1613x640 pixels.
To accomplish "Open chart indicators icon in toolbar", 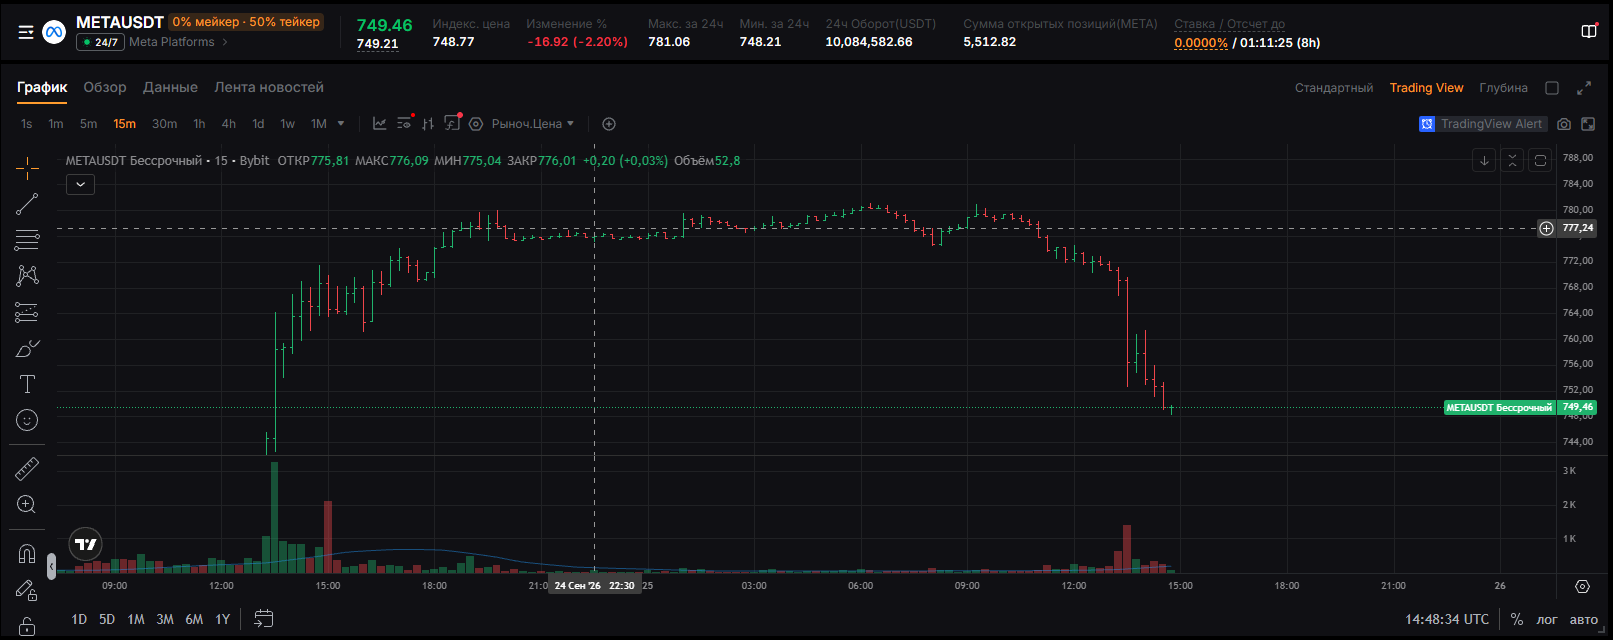I will [x=379, y=124].
